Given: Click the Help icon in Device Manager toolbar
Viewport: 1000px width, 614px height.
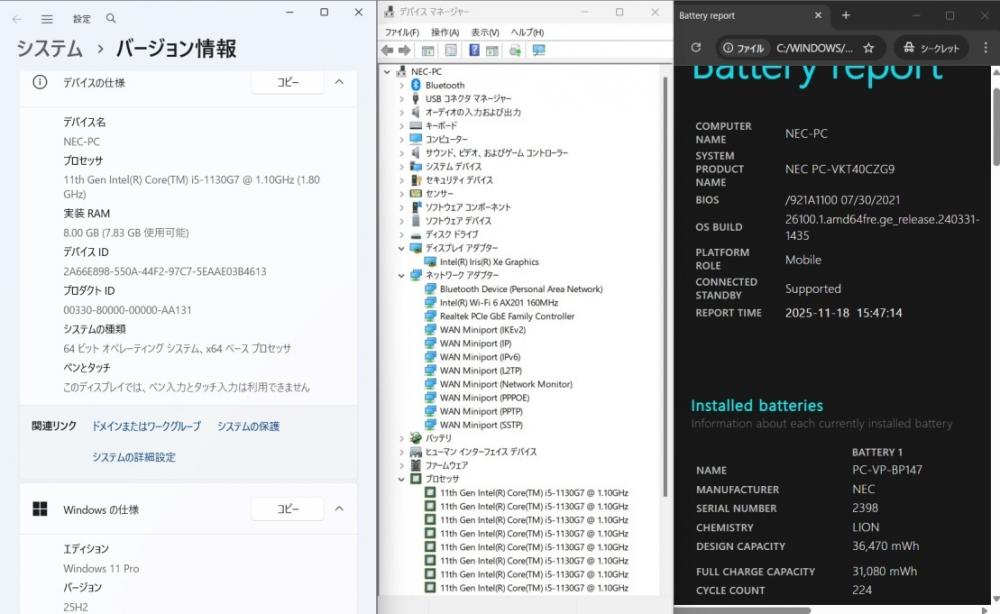Looking at the screenshot, I should (x=474, y=50).
